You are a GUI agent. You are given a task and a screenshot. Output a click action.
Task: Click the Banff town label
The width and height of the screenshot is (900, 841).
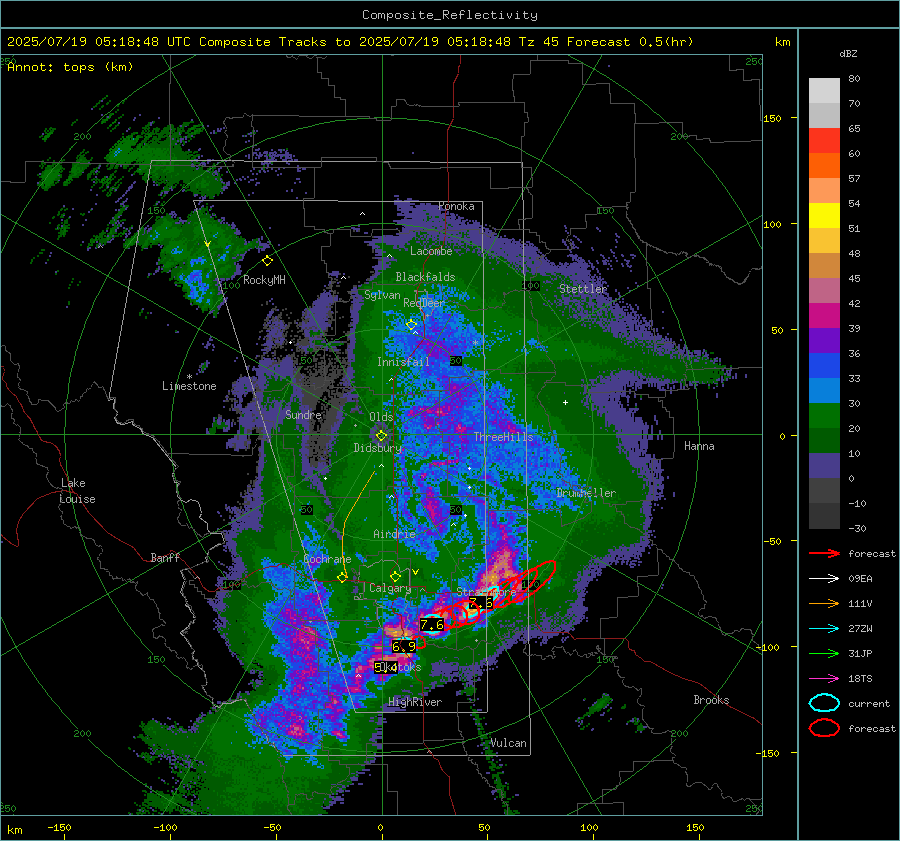(165, 558)
